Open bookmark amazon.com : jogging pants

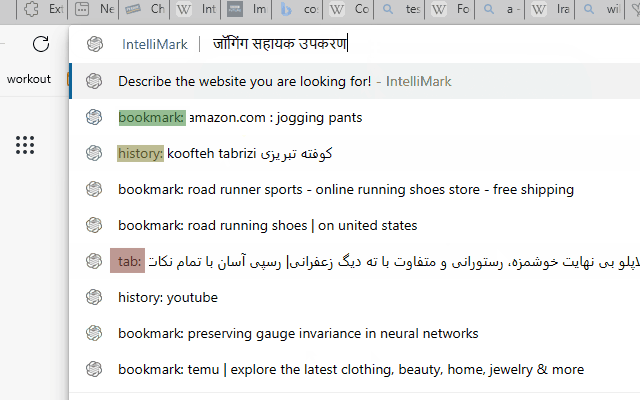tap(355, 118)
